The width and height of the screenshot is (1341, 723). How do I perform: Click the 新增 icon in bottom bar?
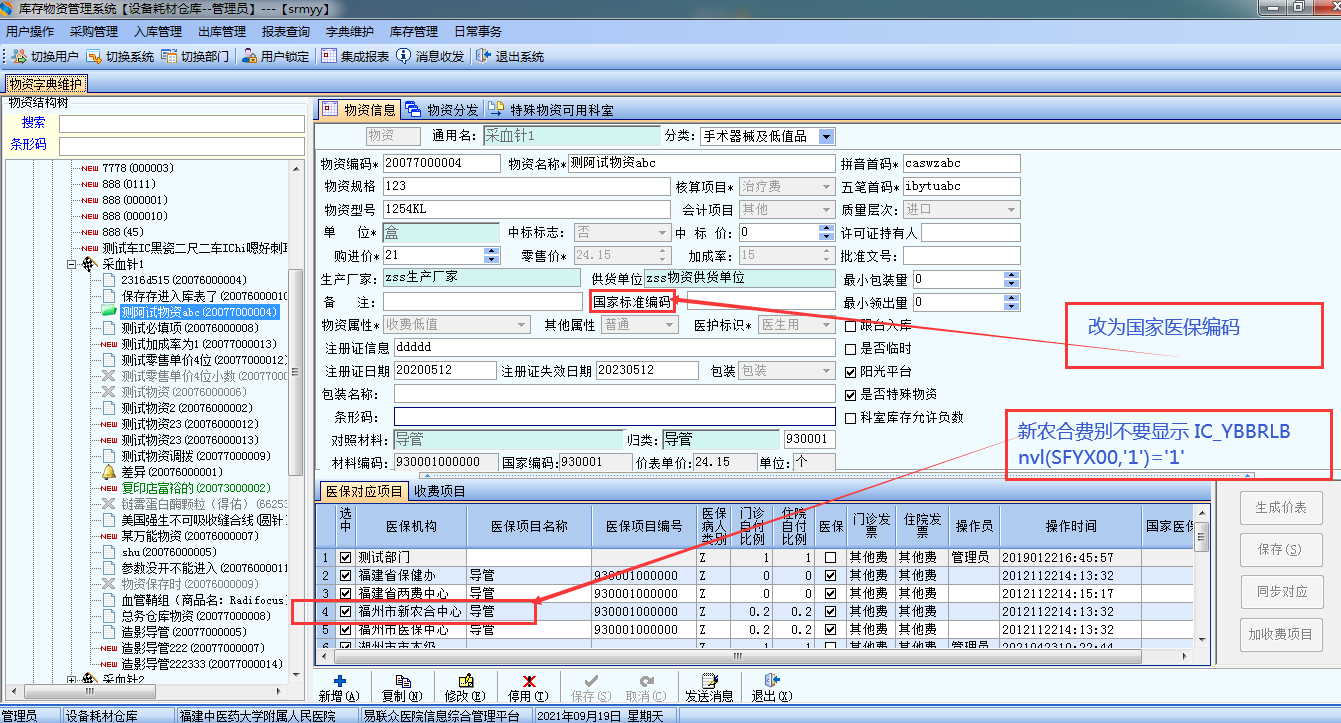[338, 681]
